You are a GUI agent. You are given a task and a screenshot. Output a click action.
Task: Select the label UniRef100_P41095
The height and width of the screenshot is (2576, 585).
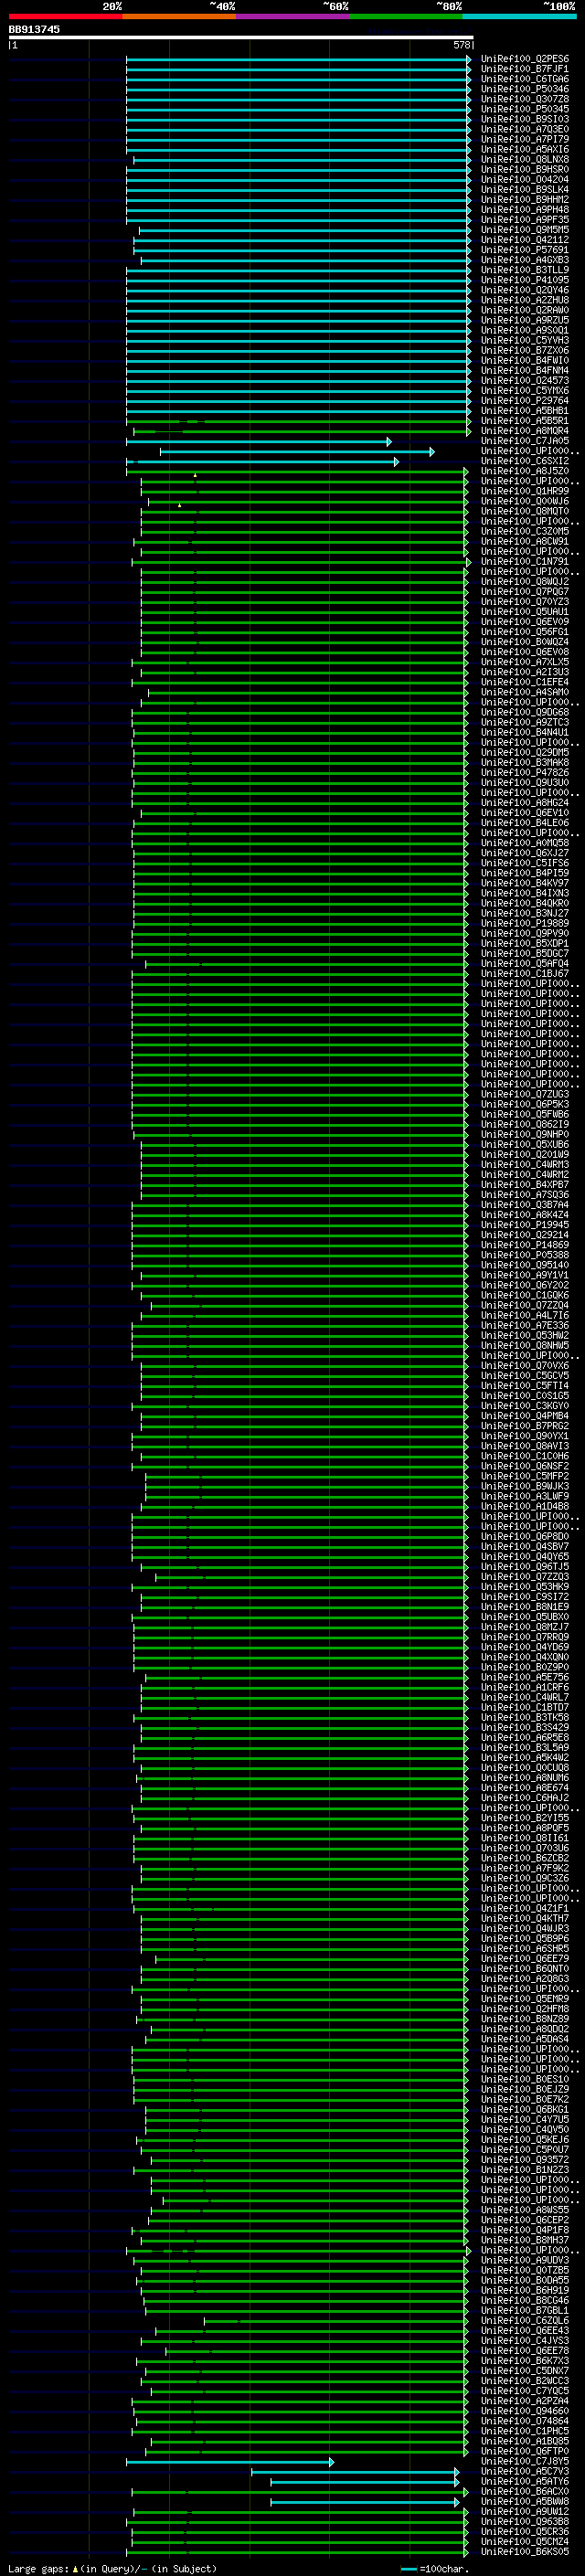pos(525,280)
